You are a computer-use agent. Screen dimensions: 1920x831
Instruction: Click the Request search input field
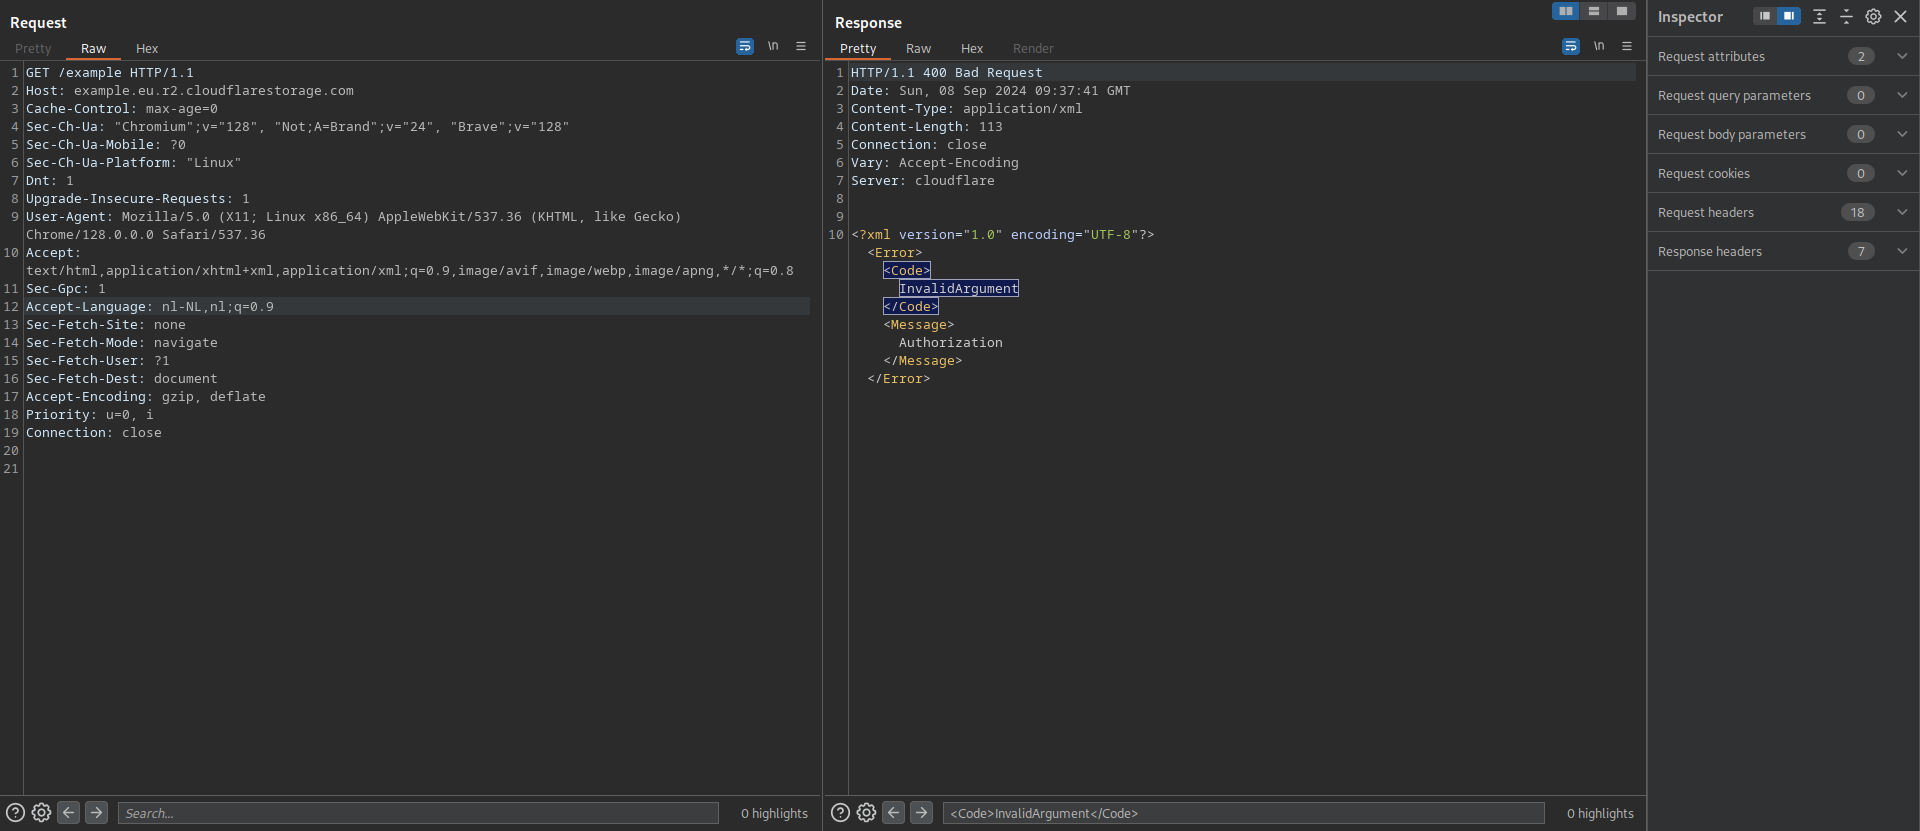point(418,813)
